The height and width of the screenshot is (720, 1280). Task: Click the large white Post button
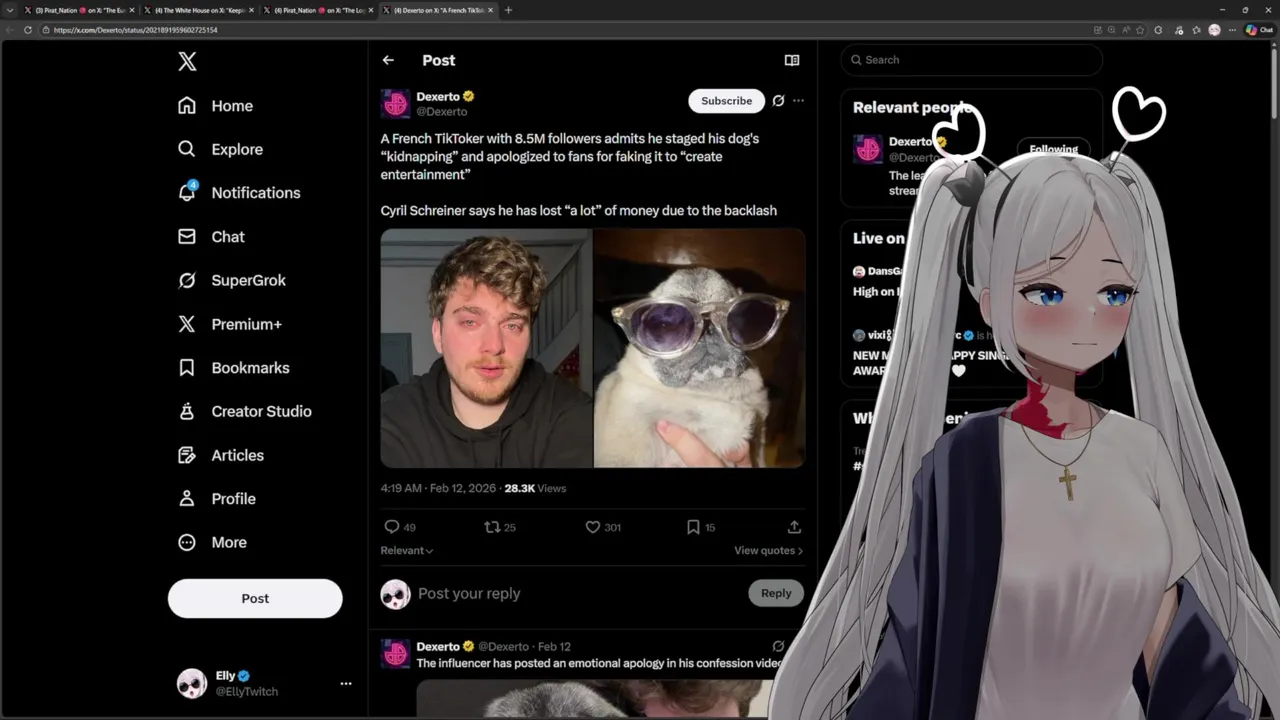pyautogui.click(x=255, y=598)
